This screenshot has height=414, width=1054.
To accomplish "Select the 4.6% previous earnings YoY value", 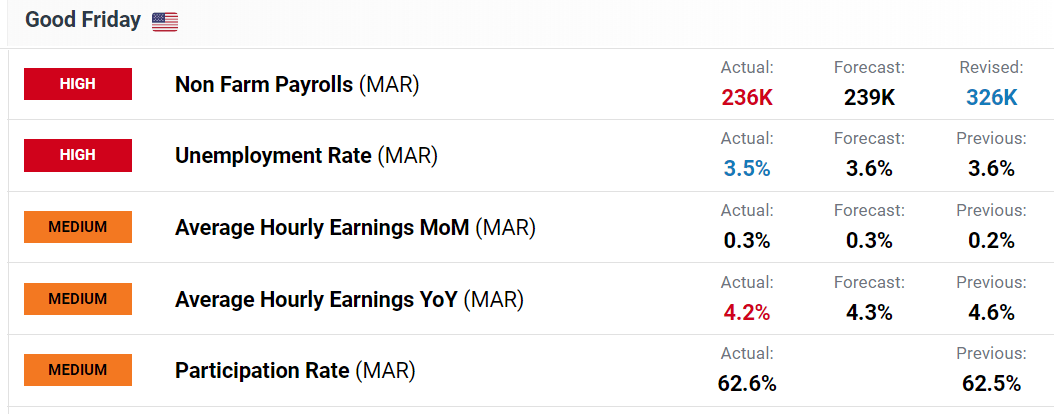I will click(991, 313).
